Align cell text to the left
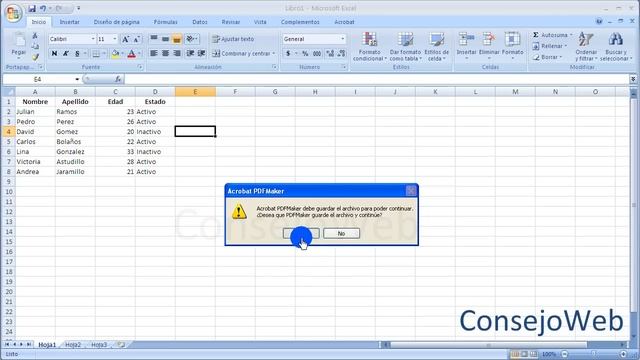This screenshot has width=640, height=360. (154, 53)
